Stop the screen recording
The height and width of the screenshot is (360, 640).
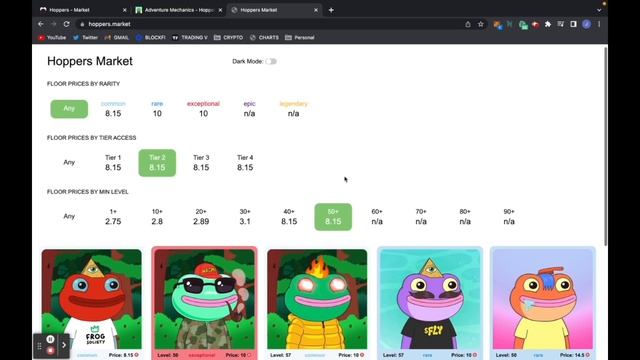point(50,351)
